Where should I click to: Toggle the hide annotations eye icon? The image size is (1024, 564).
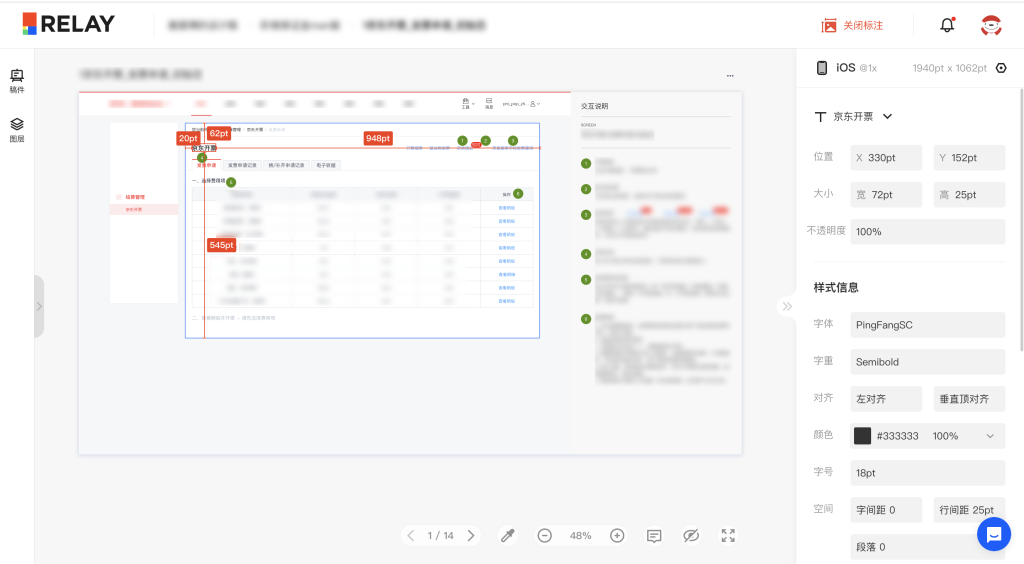coord(691,536)
